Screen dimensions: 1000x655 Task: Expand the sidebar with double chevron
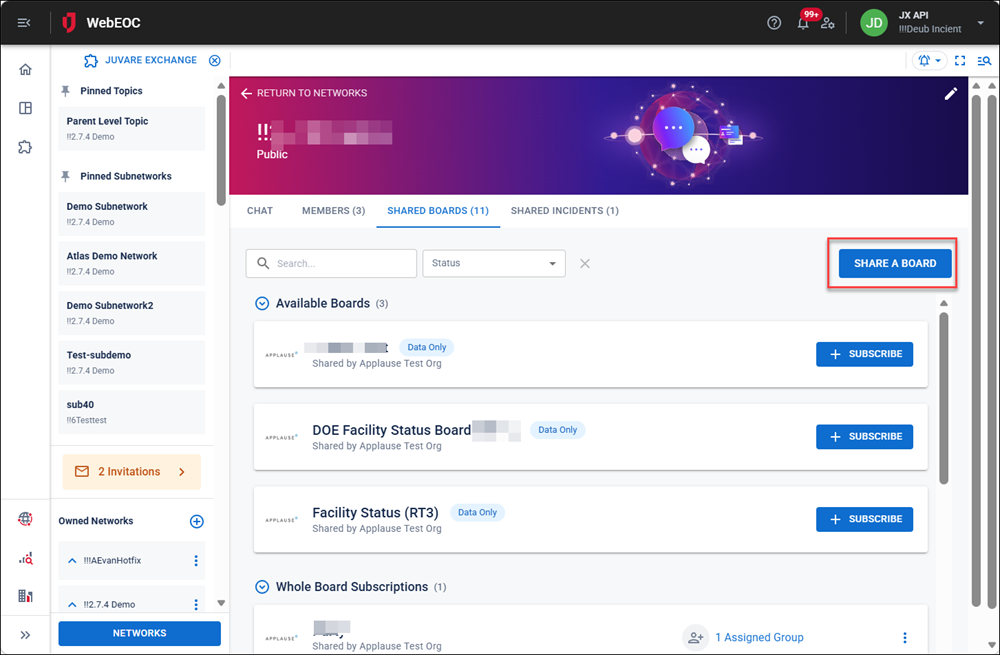click(26, 635)
